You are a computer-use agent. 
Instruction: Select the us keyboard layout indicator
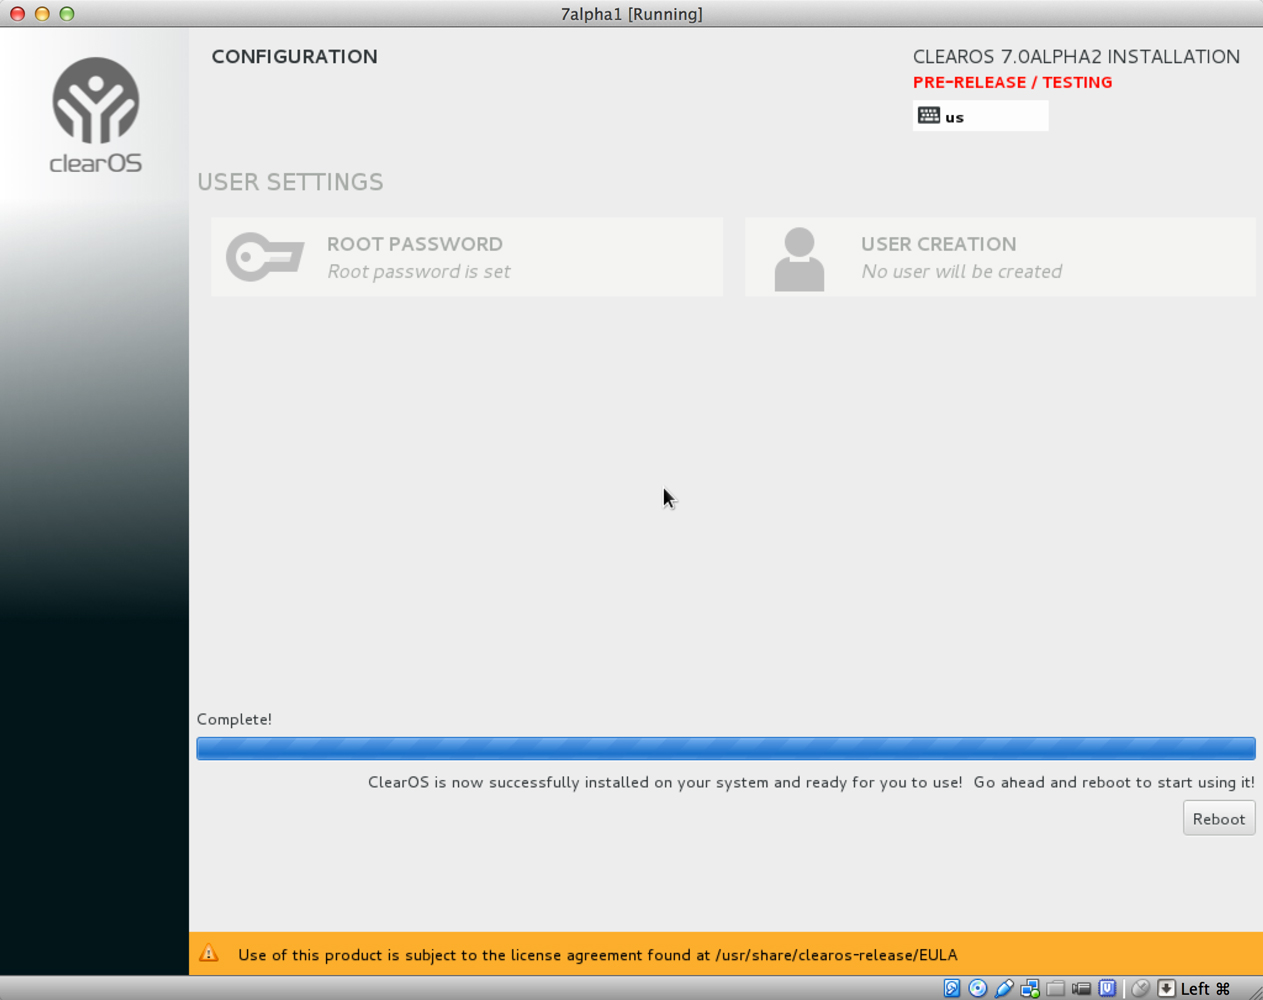980,116
